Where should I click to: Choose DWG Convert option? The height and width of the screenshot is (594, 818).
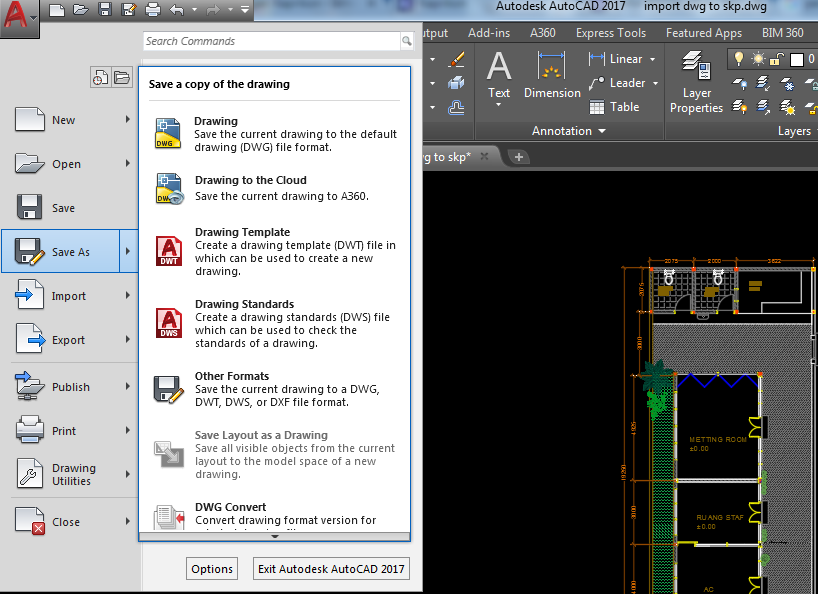click(274, 516)
